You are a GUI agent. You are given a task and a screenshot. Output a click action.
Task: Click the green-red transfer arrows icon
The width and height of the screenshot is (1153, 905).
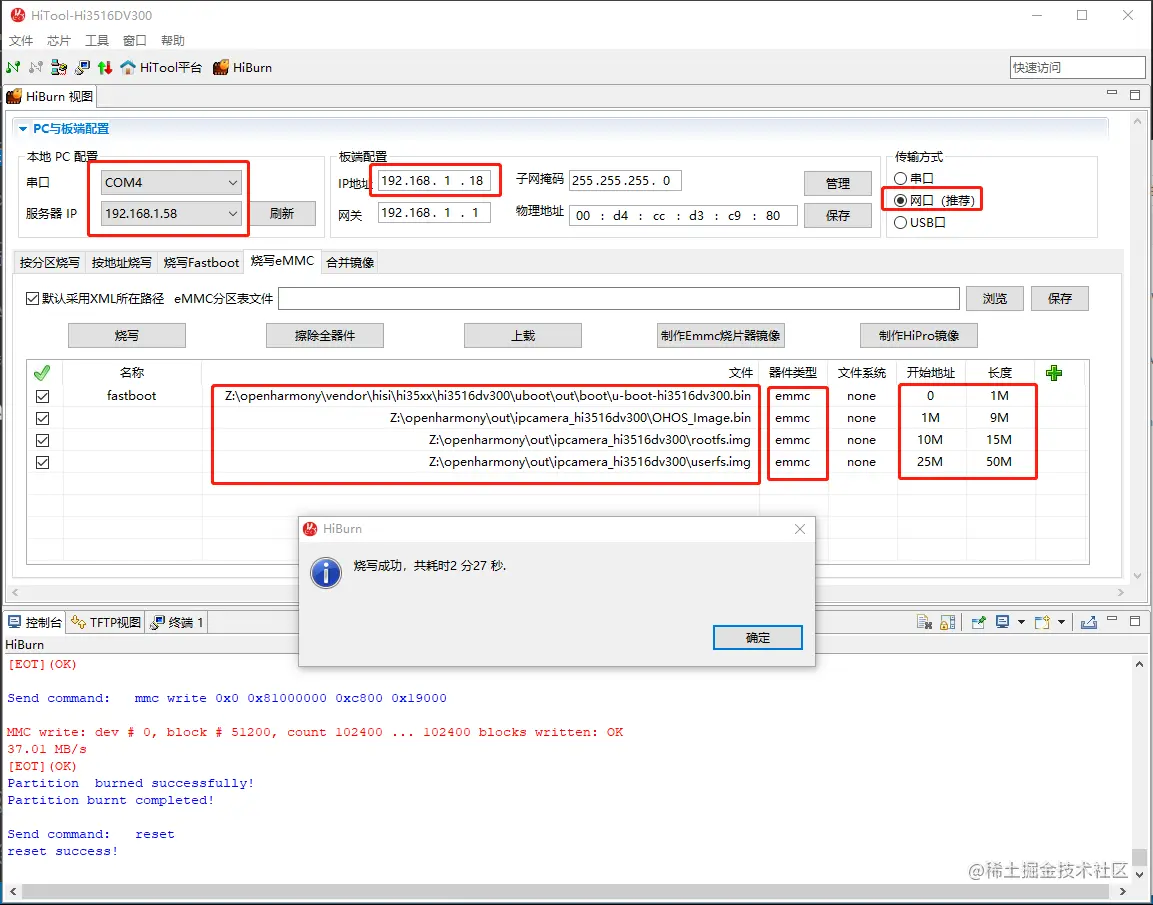[104, 68]
